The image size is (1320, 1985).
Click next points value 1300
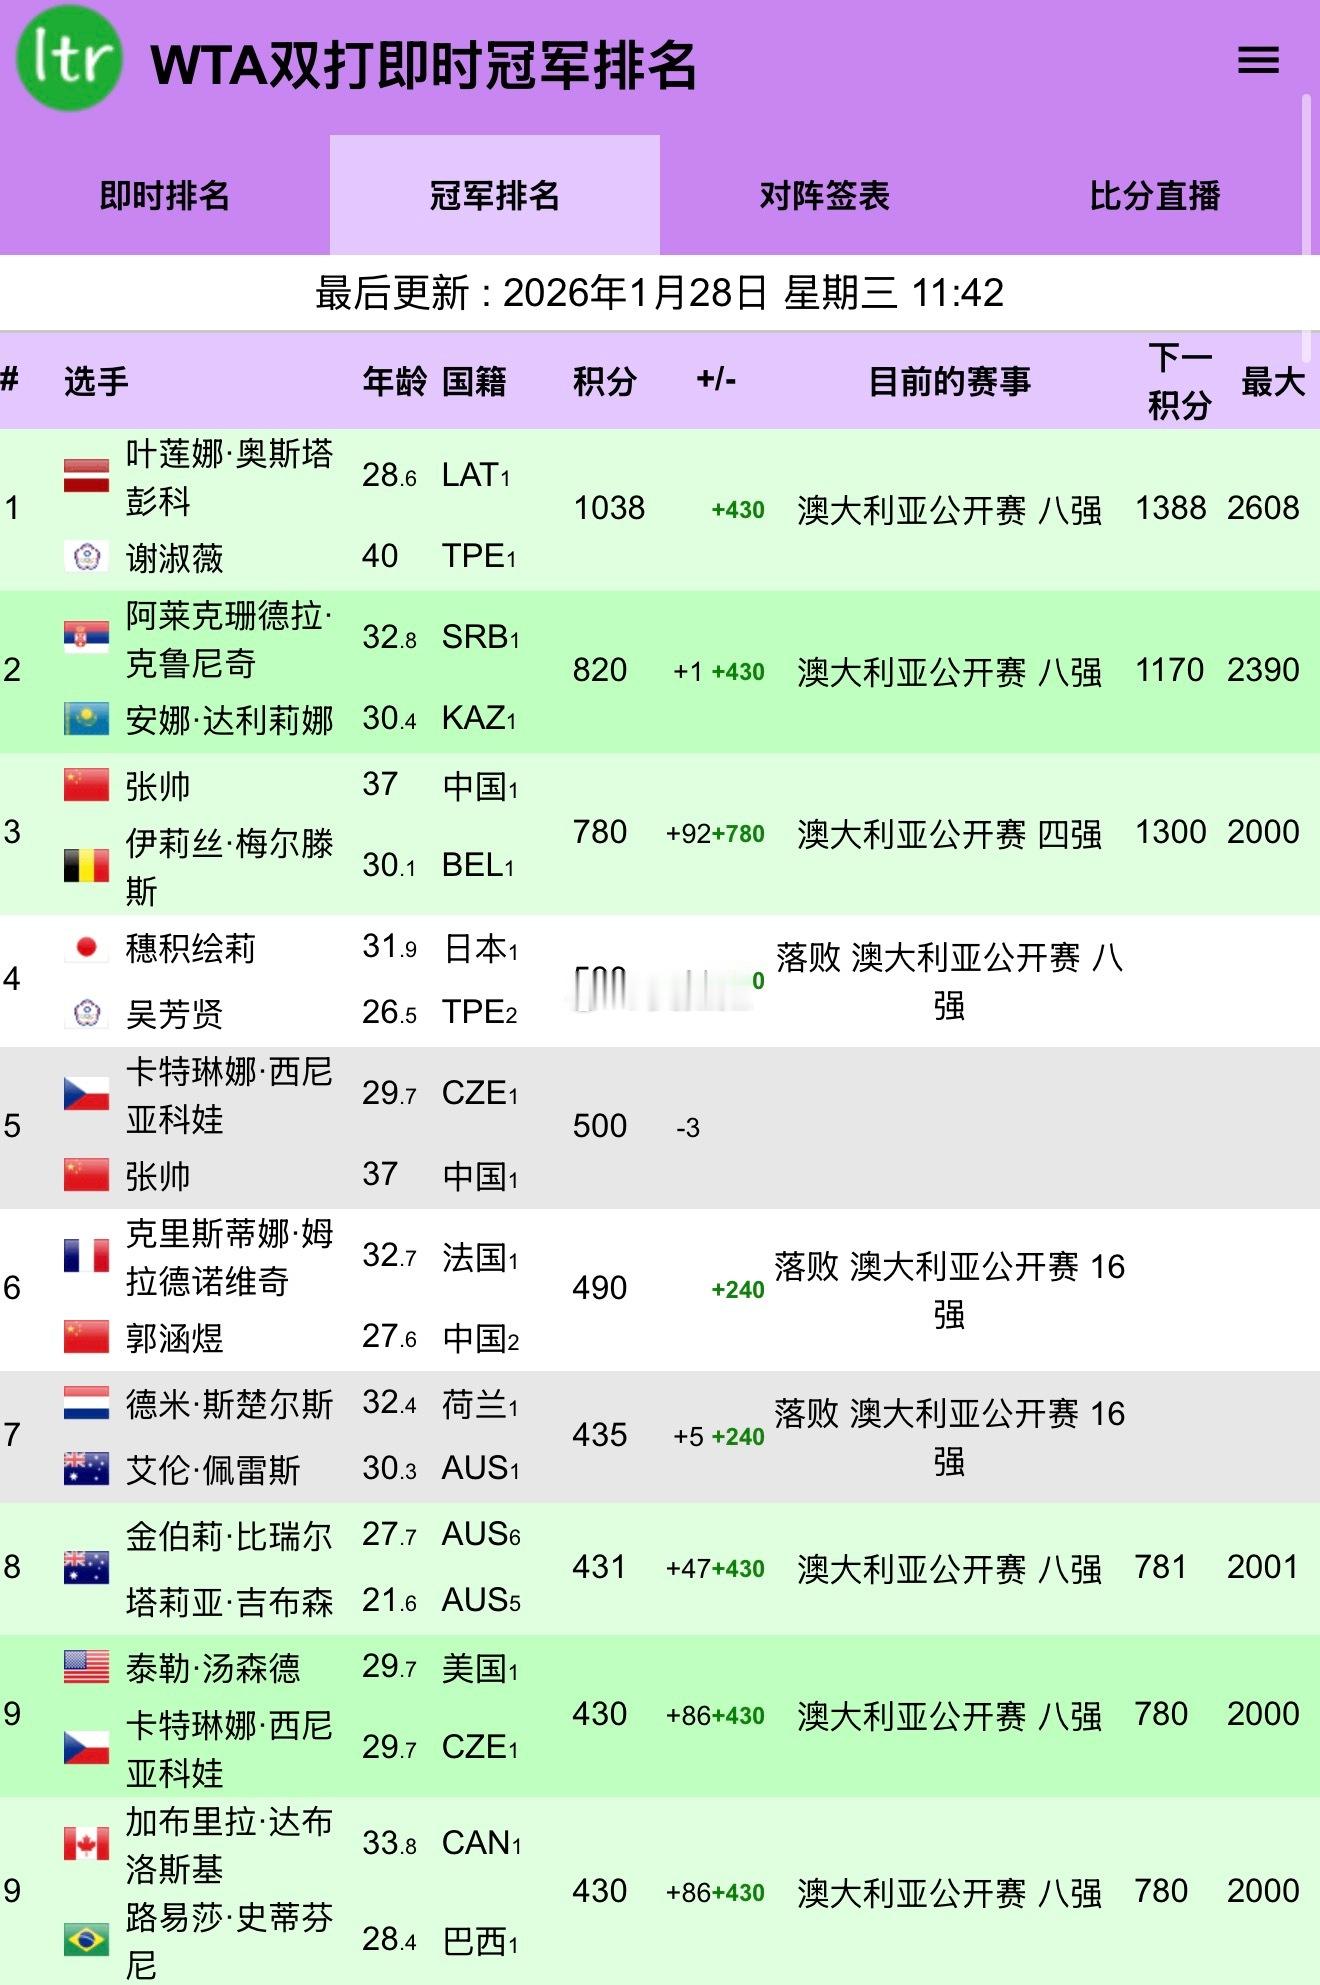point(1171,832)
